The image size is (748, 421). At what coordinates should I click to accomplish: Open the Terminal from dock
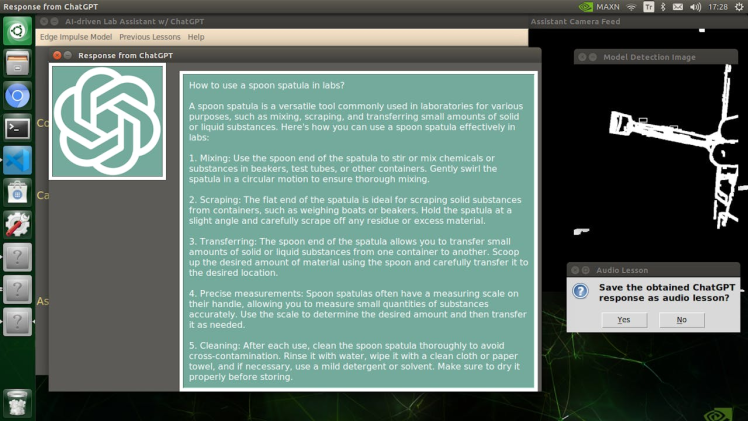coord(17,128)
